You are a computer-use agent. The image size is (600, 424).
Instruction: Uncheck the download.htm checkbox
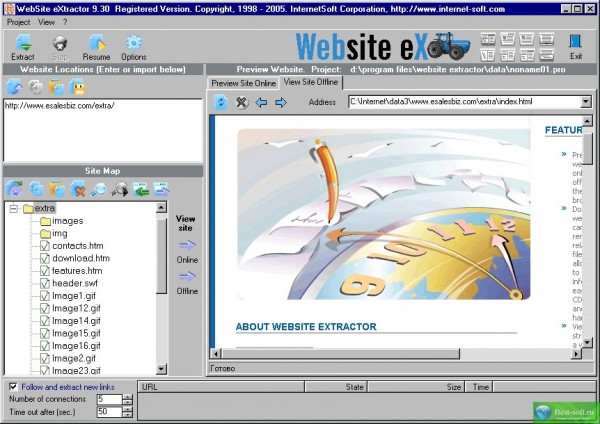[x=45, y=258]
